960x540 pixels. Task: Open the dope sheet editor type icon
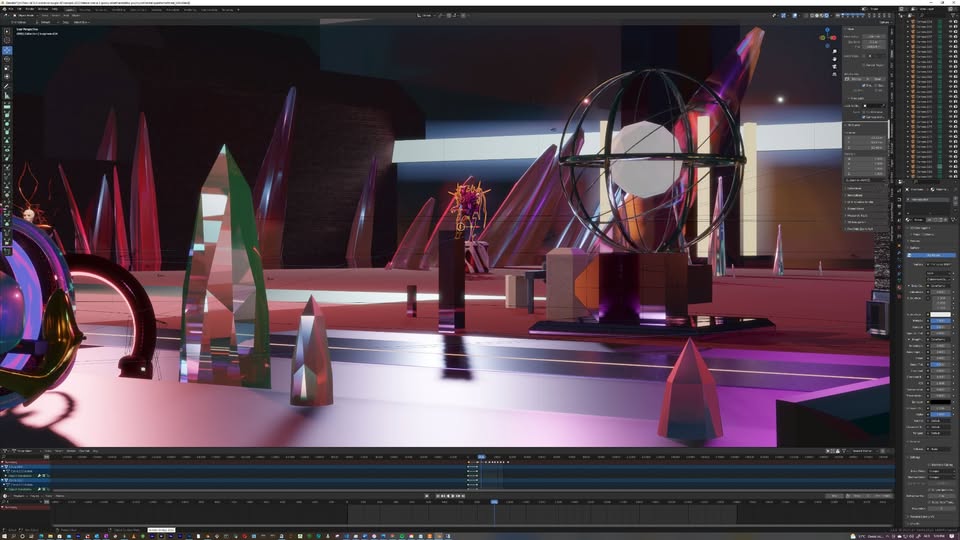coord(5,451)
